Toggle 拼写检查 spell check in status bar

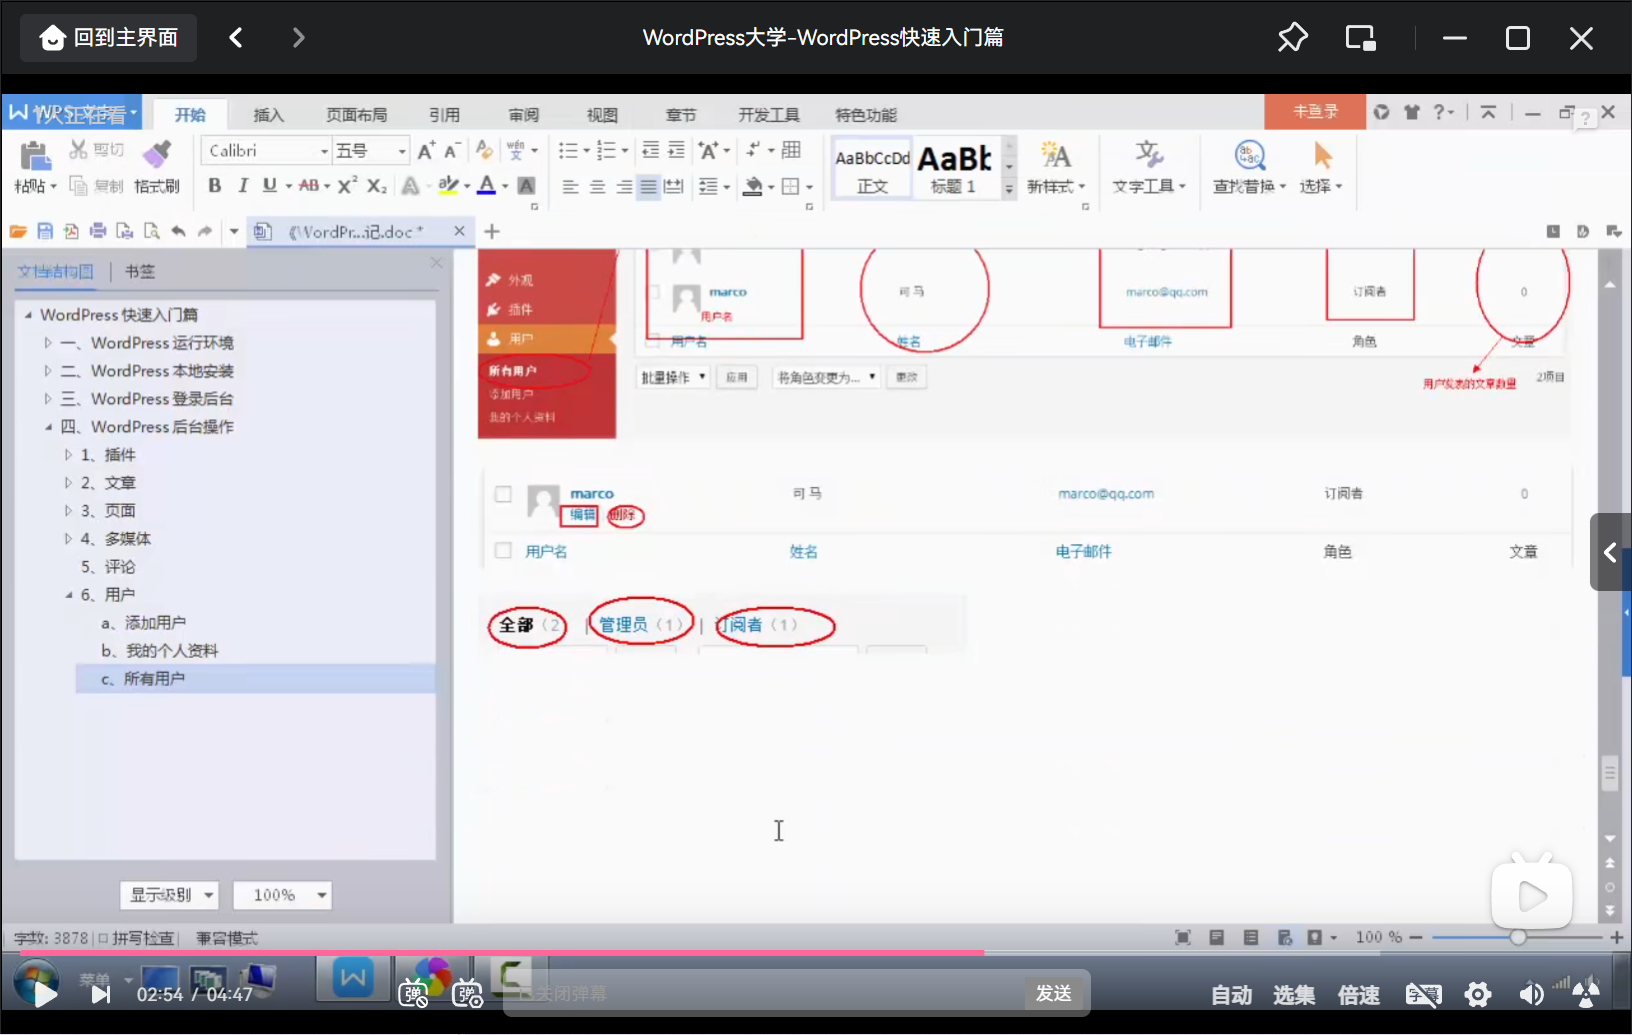pyautogui.click(x=136, y=938)
